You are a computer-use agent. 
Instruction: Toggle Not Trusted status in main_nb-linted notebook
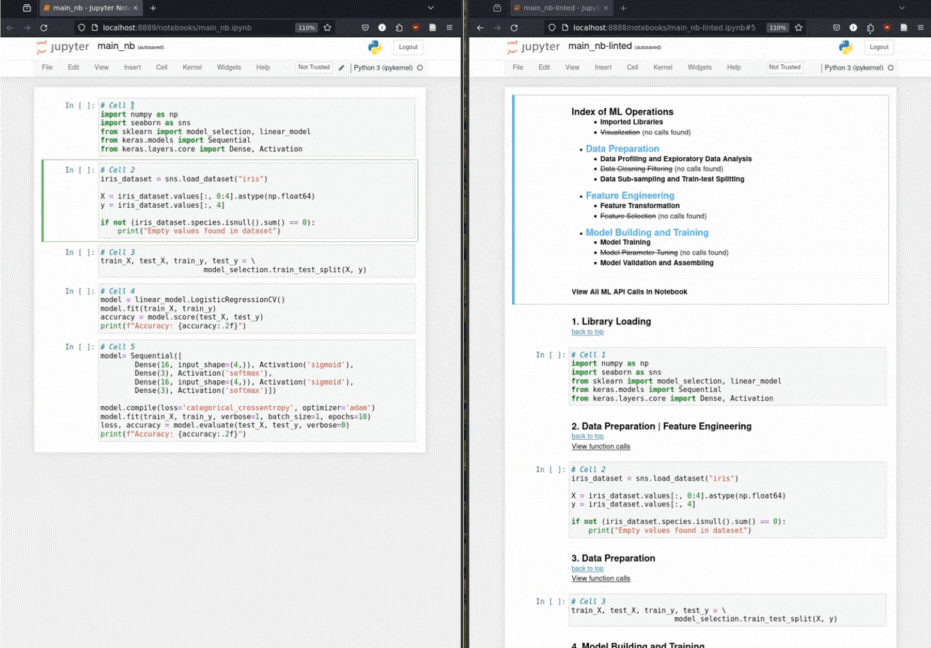coord(784,68)
